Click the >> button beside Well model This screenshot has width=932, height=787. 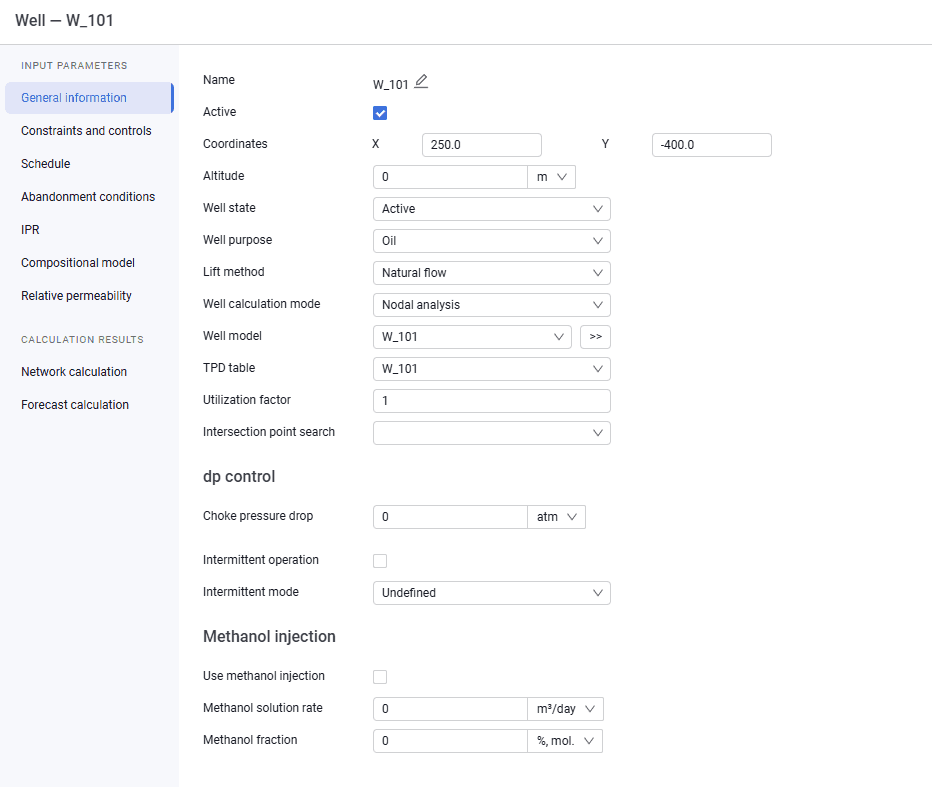pyautogui.click(x=595, y=337)
